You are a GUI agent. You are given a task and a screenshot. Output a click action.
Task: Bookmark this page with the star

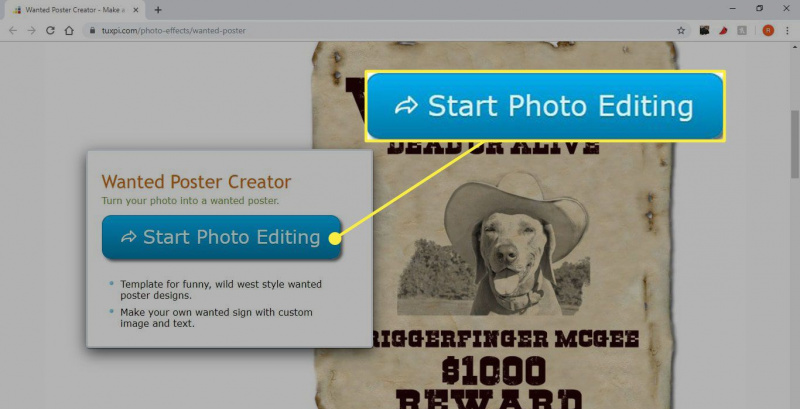point(681,31)
